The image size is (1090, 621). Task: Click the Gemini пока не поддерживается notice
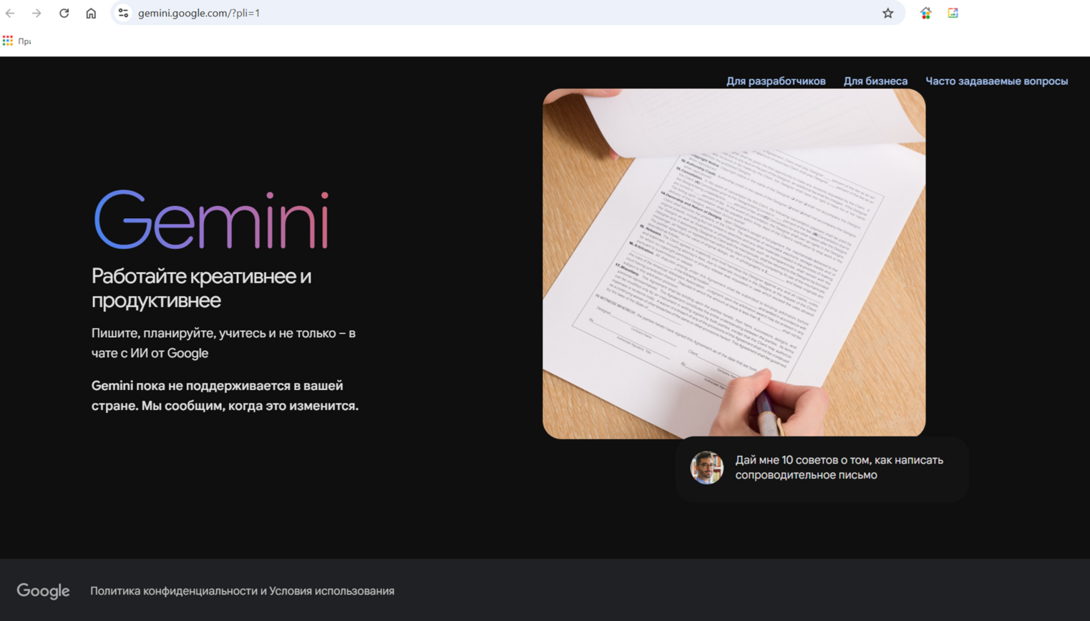225,396
